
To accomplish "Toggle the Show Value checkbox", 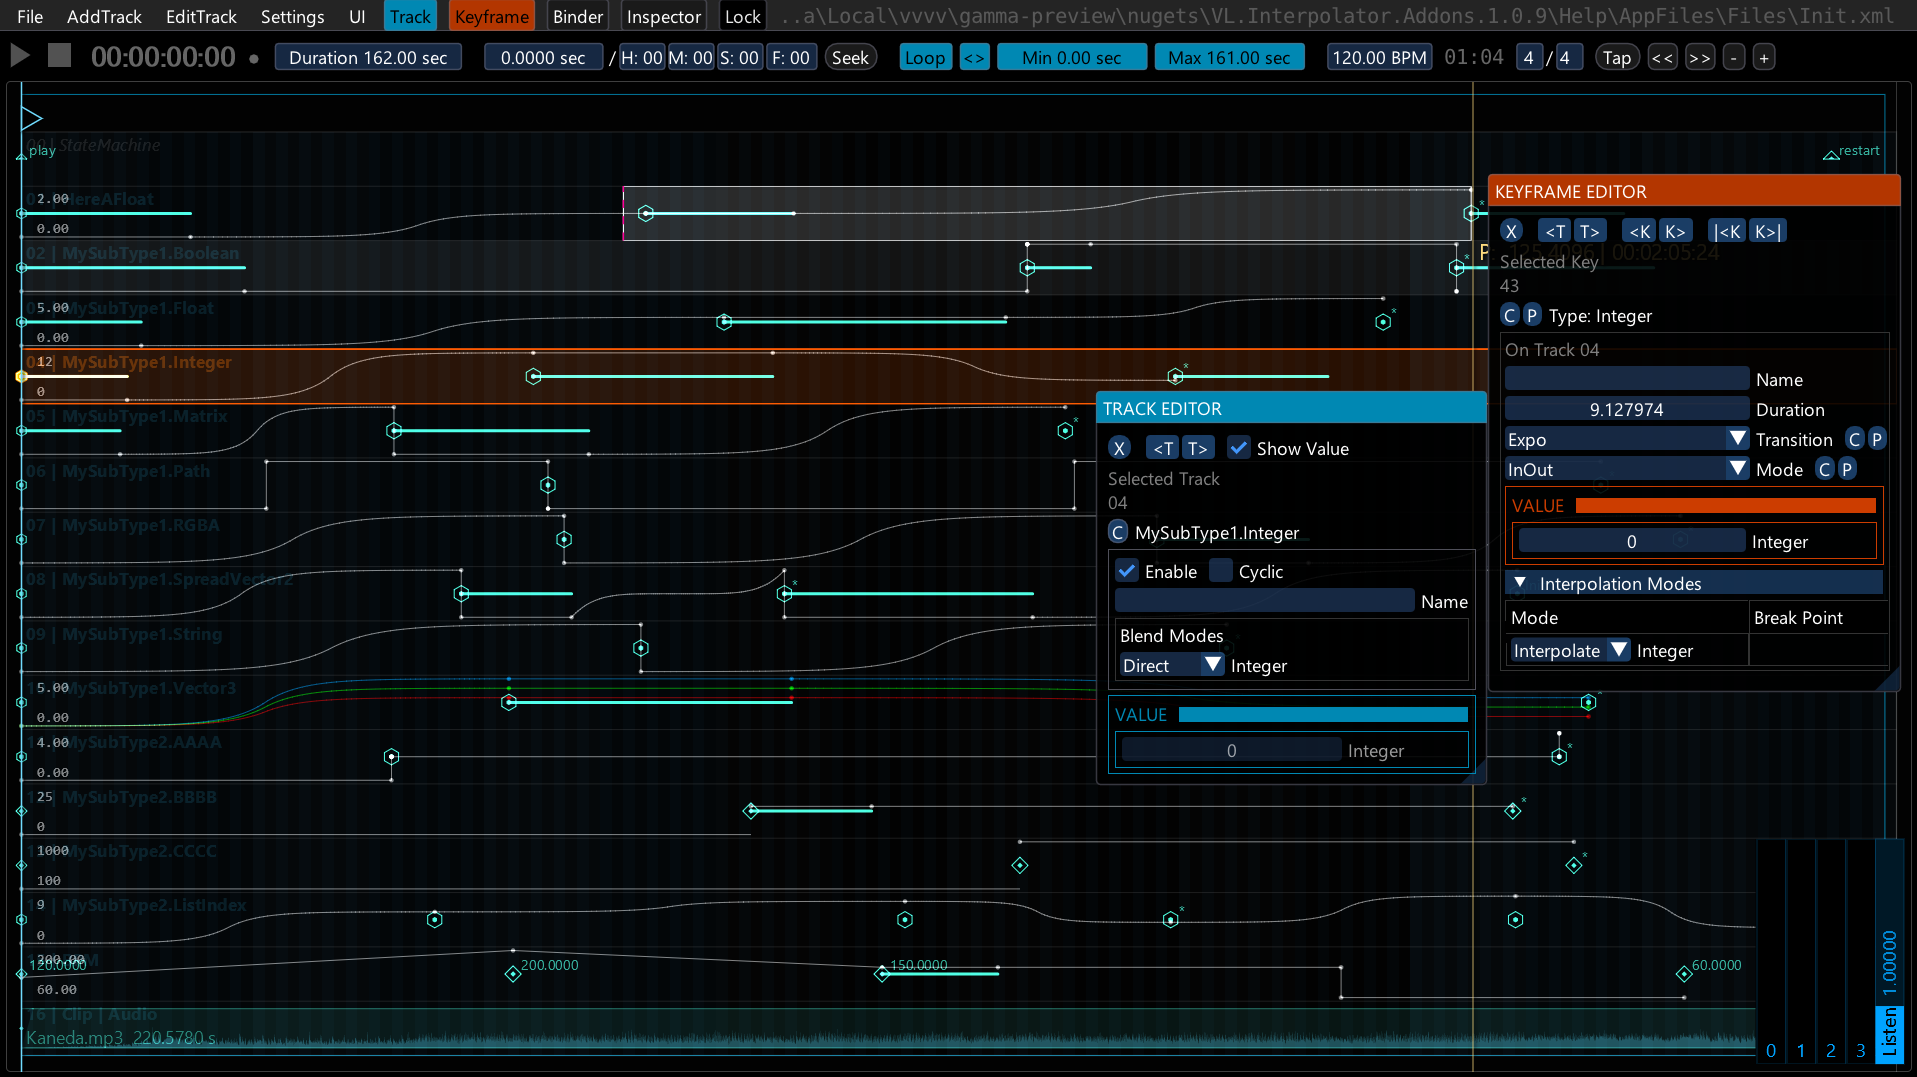I will tap(1239, 448).
